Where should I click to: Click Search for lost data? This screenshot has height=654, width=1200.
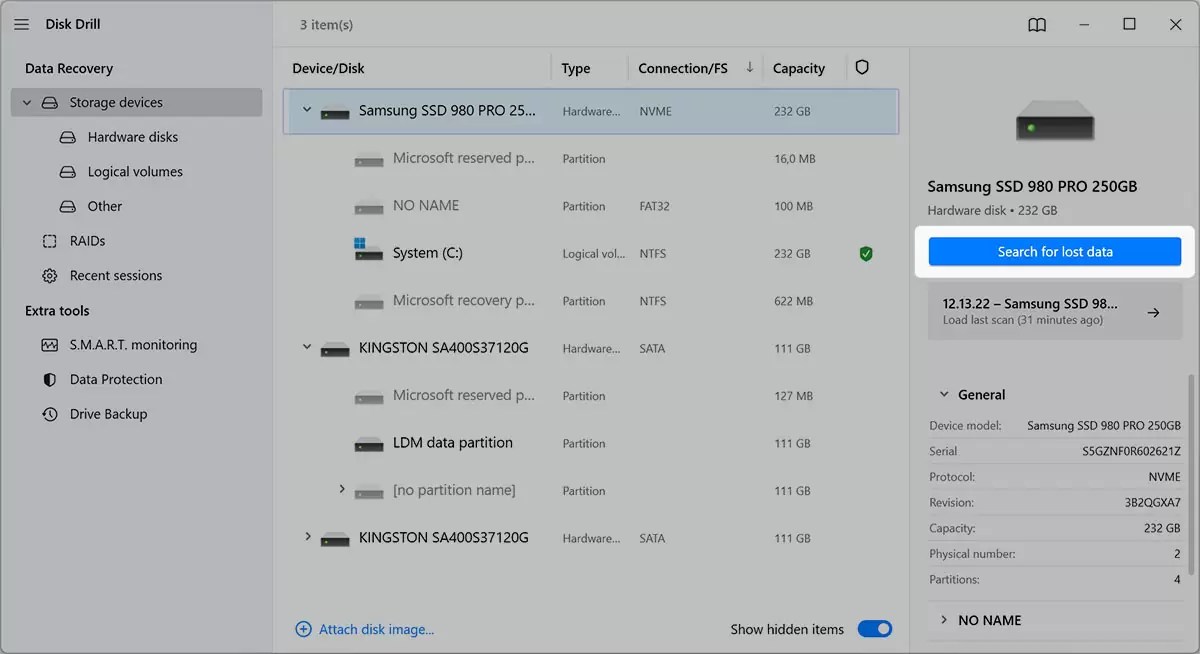tap(1054, 251)
